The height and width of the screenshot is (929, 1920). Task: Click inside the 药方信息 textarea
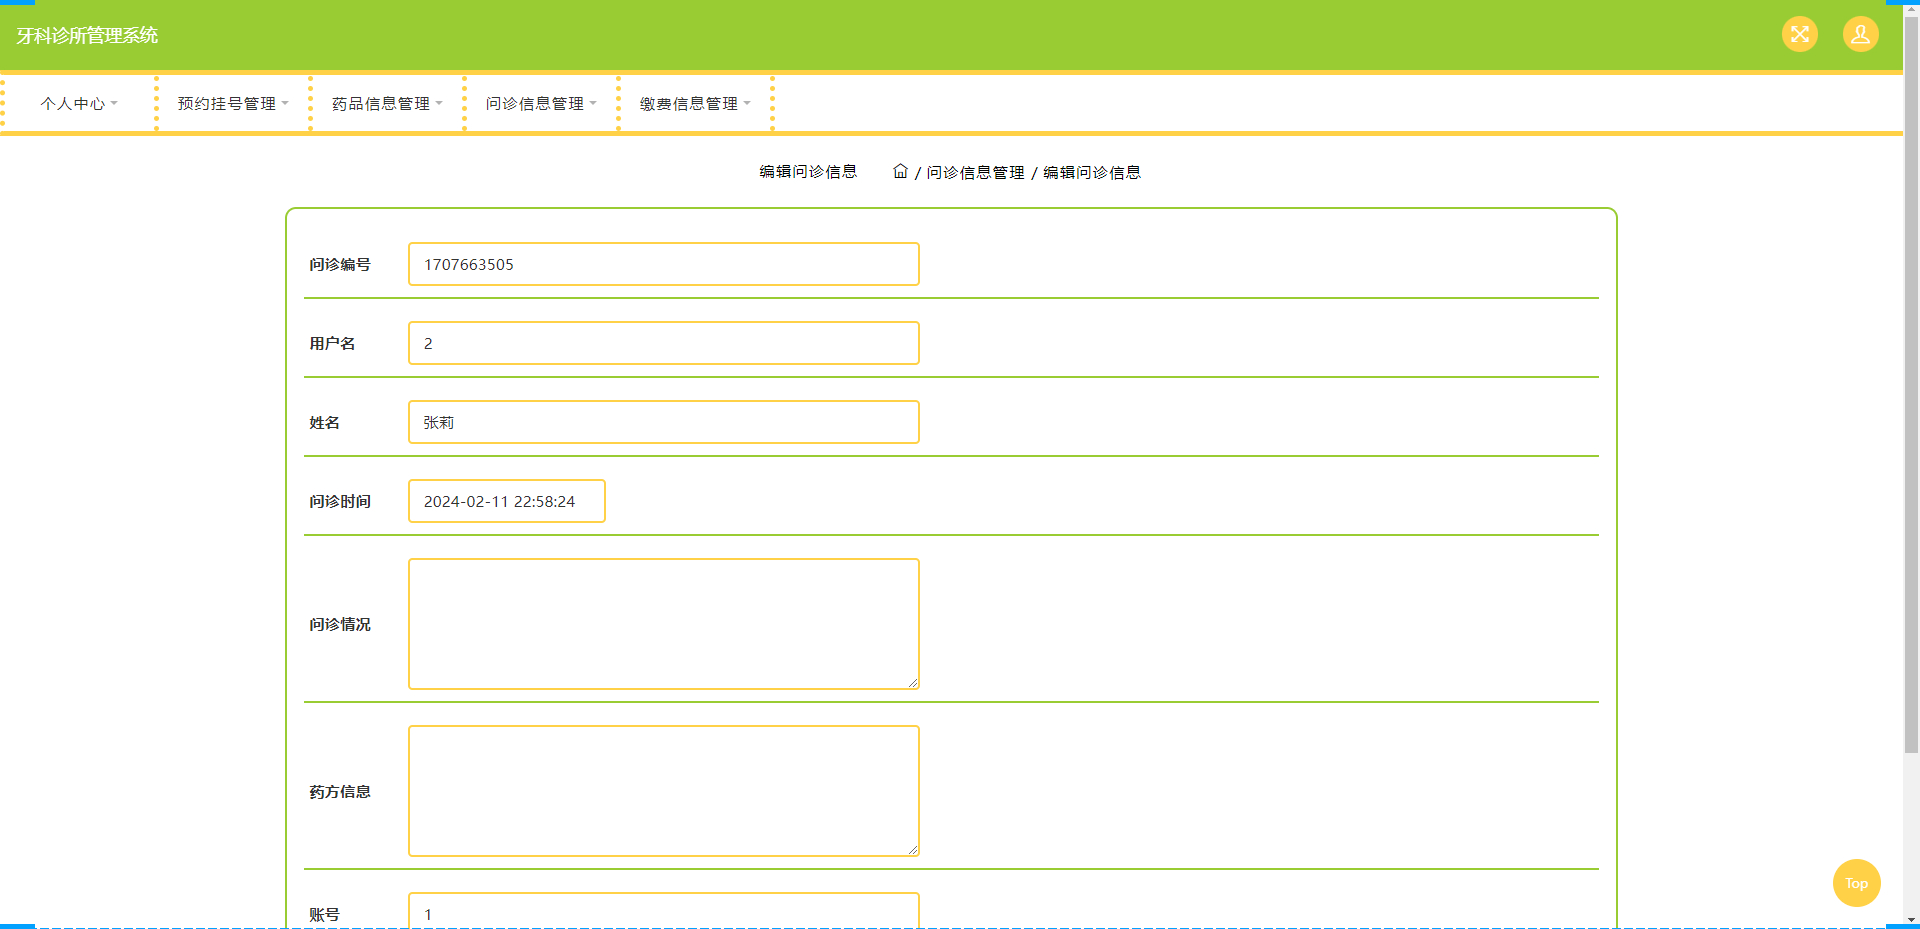click(664, 791)
